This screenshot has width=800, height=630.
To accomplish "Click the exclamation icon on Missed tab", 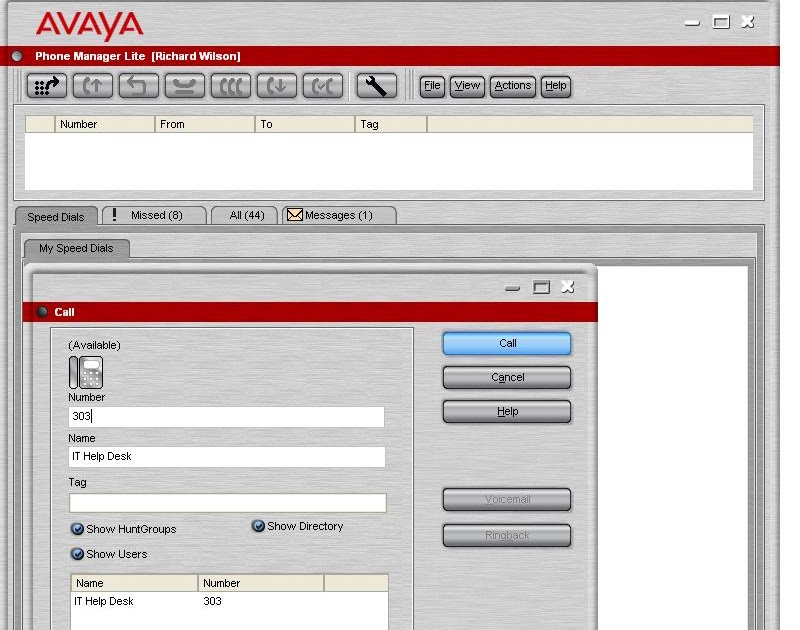I will point(114,215).
